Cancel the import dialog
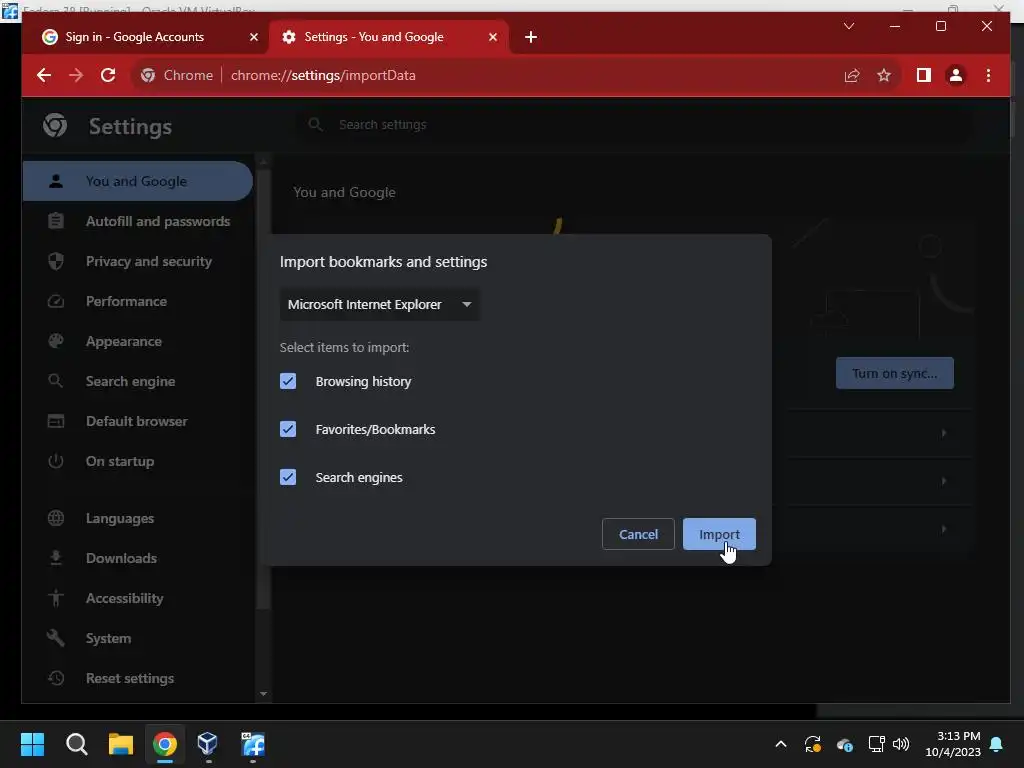The image size is (1024, 768). (x=638, y=534)
